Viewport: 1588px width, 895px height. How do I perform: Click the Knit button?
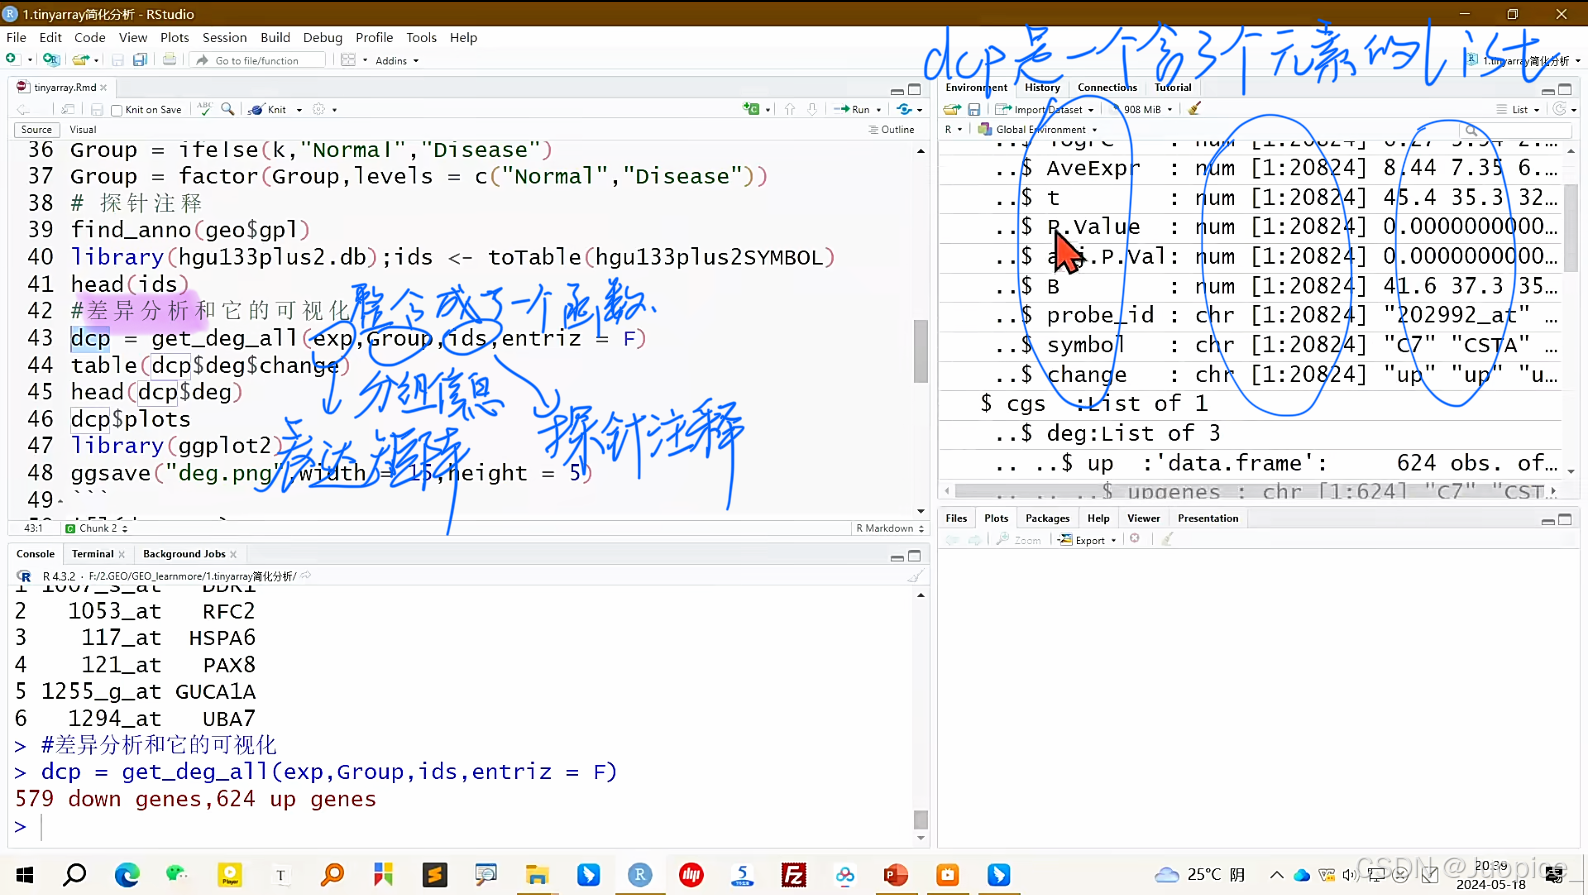coord(269,109)
